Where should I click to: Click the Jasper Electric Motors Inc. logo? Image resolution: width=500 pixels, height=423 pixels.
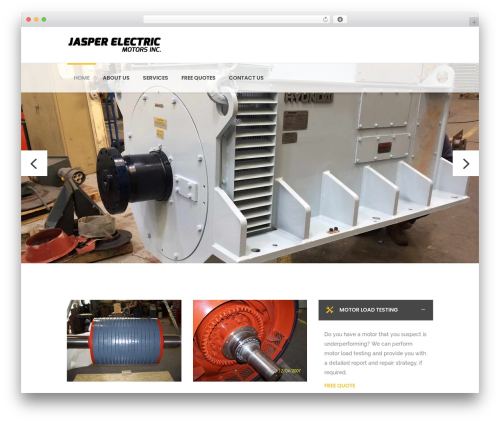click(x=115, y=45)
